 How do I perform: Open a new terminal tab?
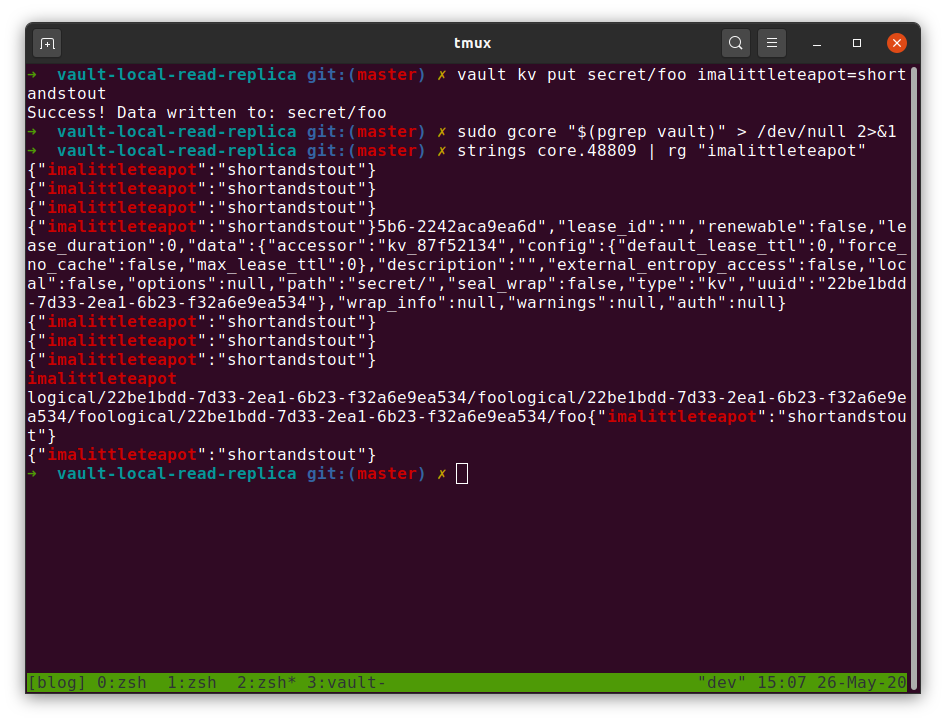point(47,43)
